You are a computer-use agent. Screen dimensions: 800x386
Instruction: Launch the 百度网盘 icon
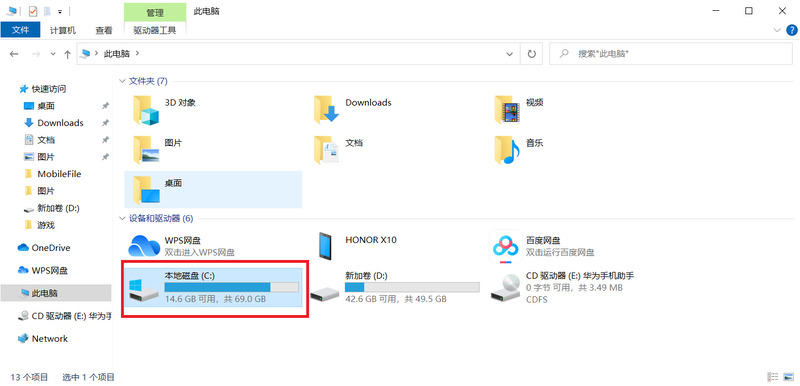pyautogui.click(x=506, y=246)
